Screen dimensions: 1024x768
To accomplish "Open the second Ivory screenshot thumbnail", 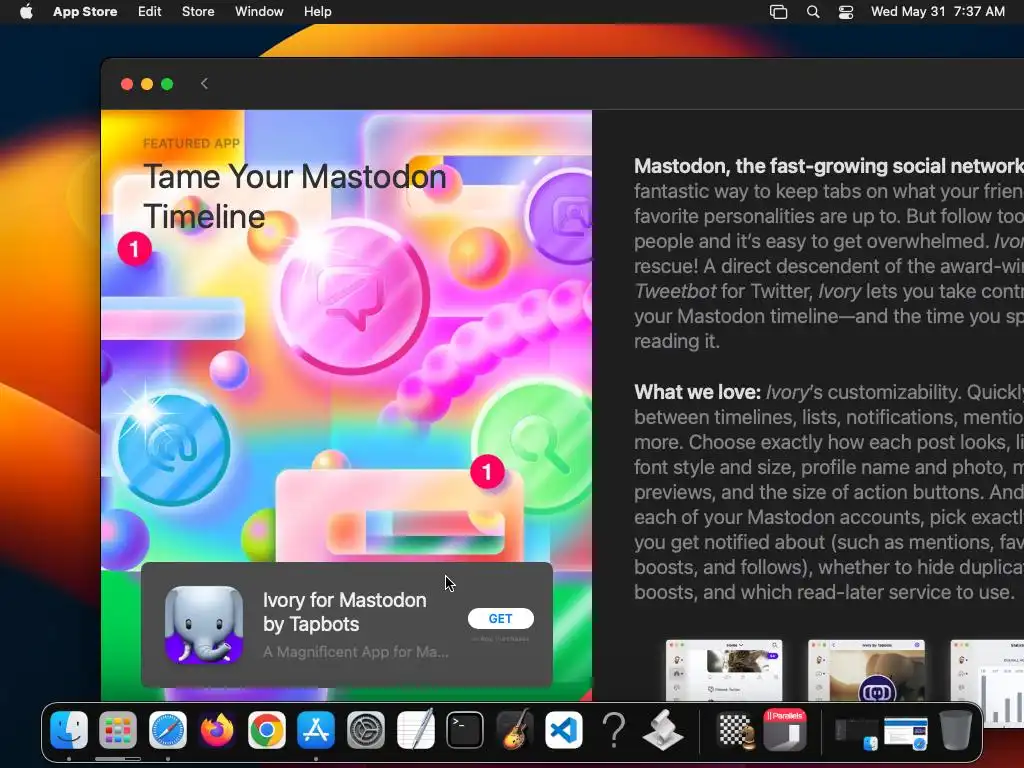I will pos(866,670).
